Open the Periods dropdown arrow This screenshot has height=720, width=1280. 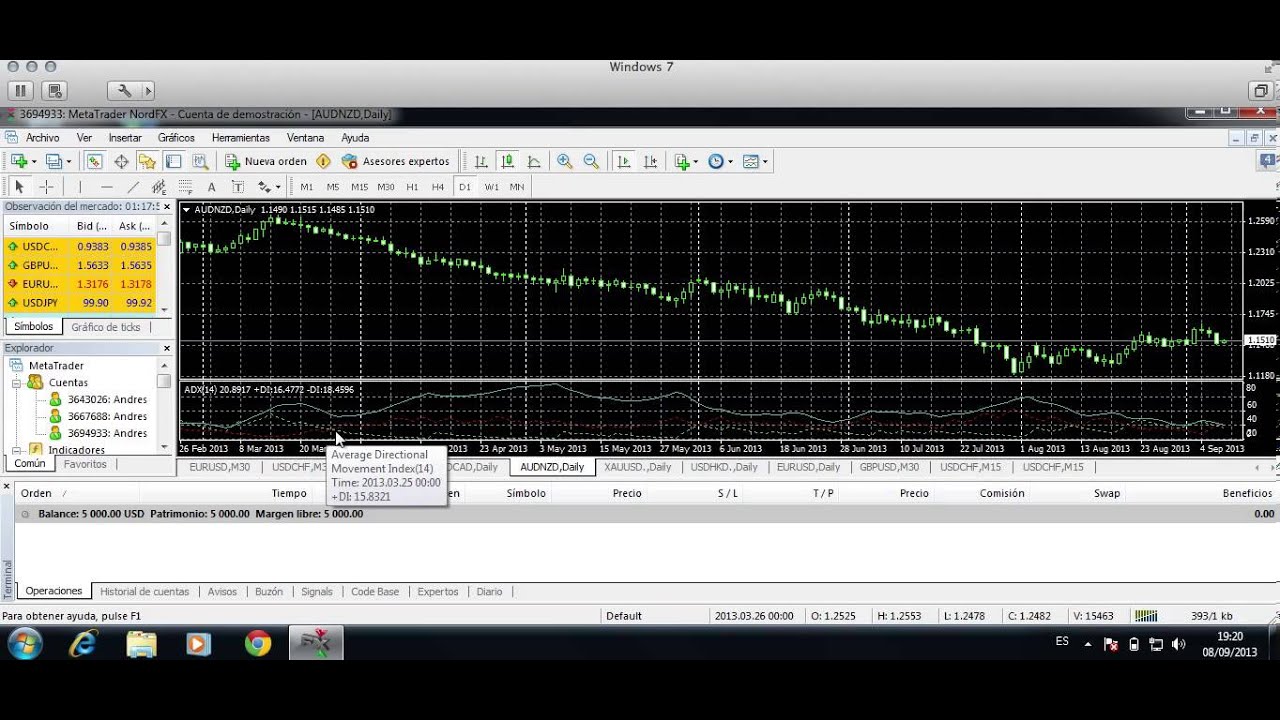point(730,162)
